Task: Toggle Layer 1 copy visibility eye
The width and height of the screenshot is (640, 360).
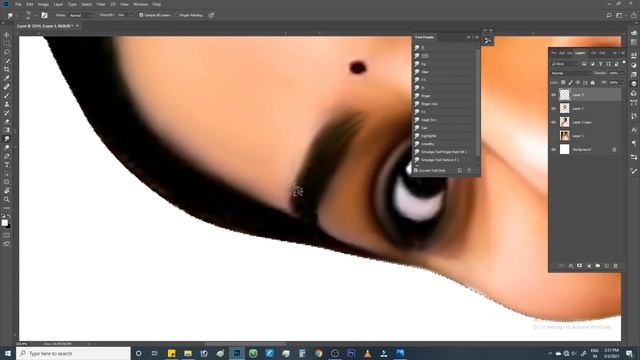Action: tap(553, 122)
